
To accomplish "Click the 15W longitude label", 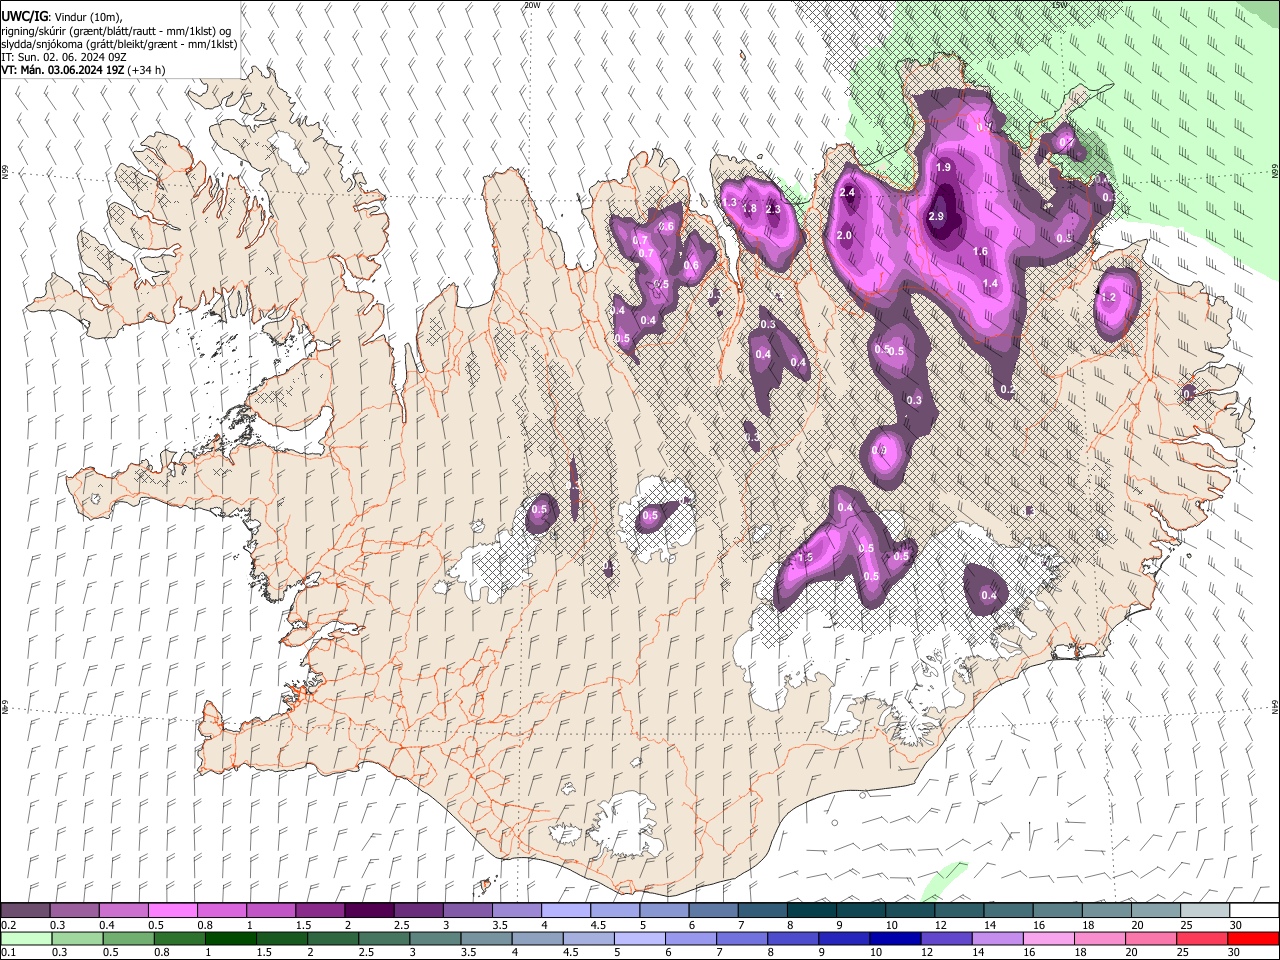I will (x=1060, y=5).
